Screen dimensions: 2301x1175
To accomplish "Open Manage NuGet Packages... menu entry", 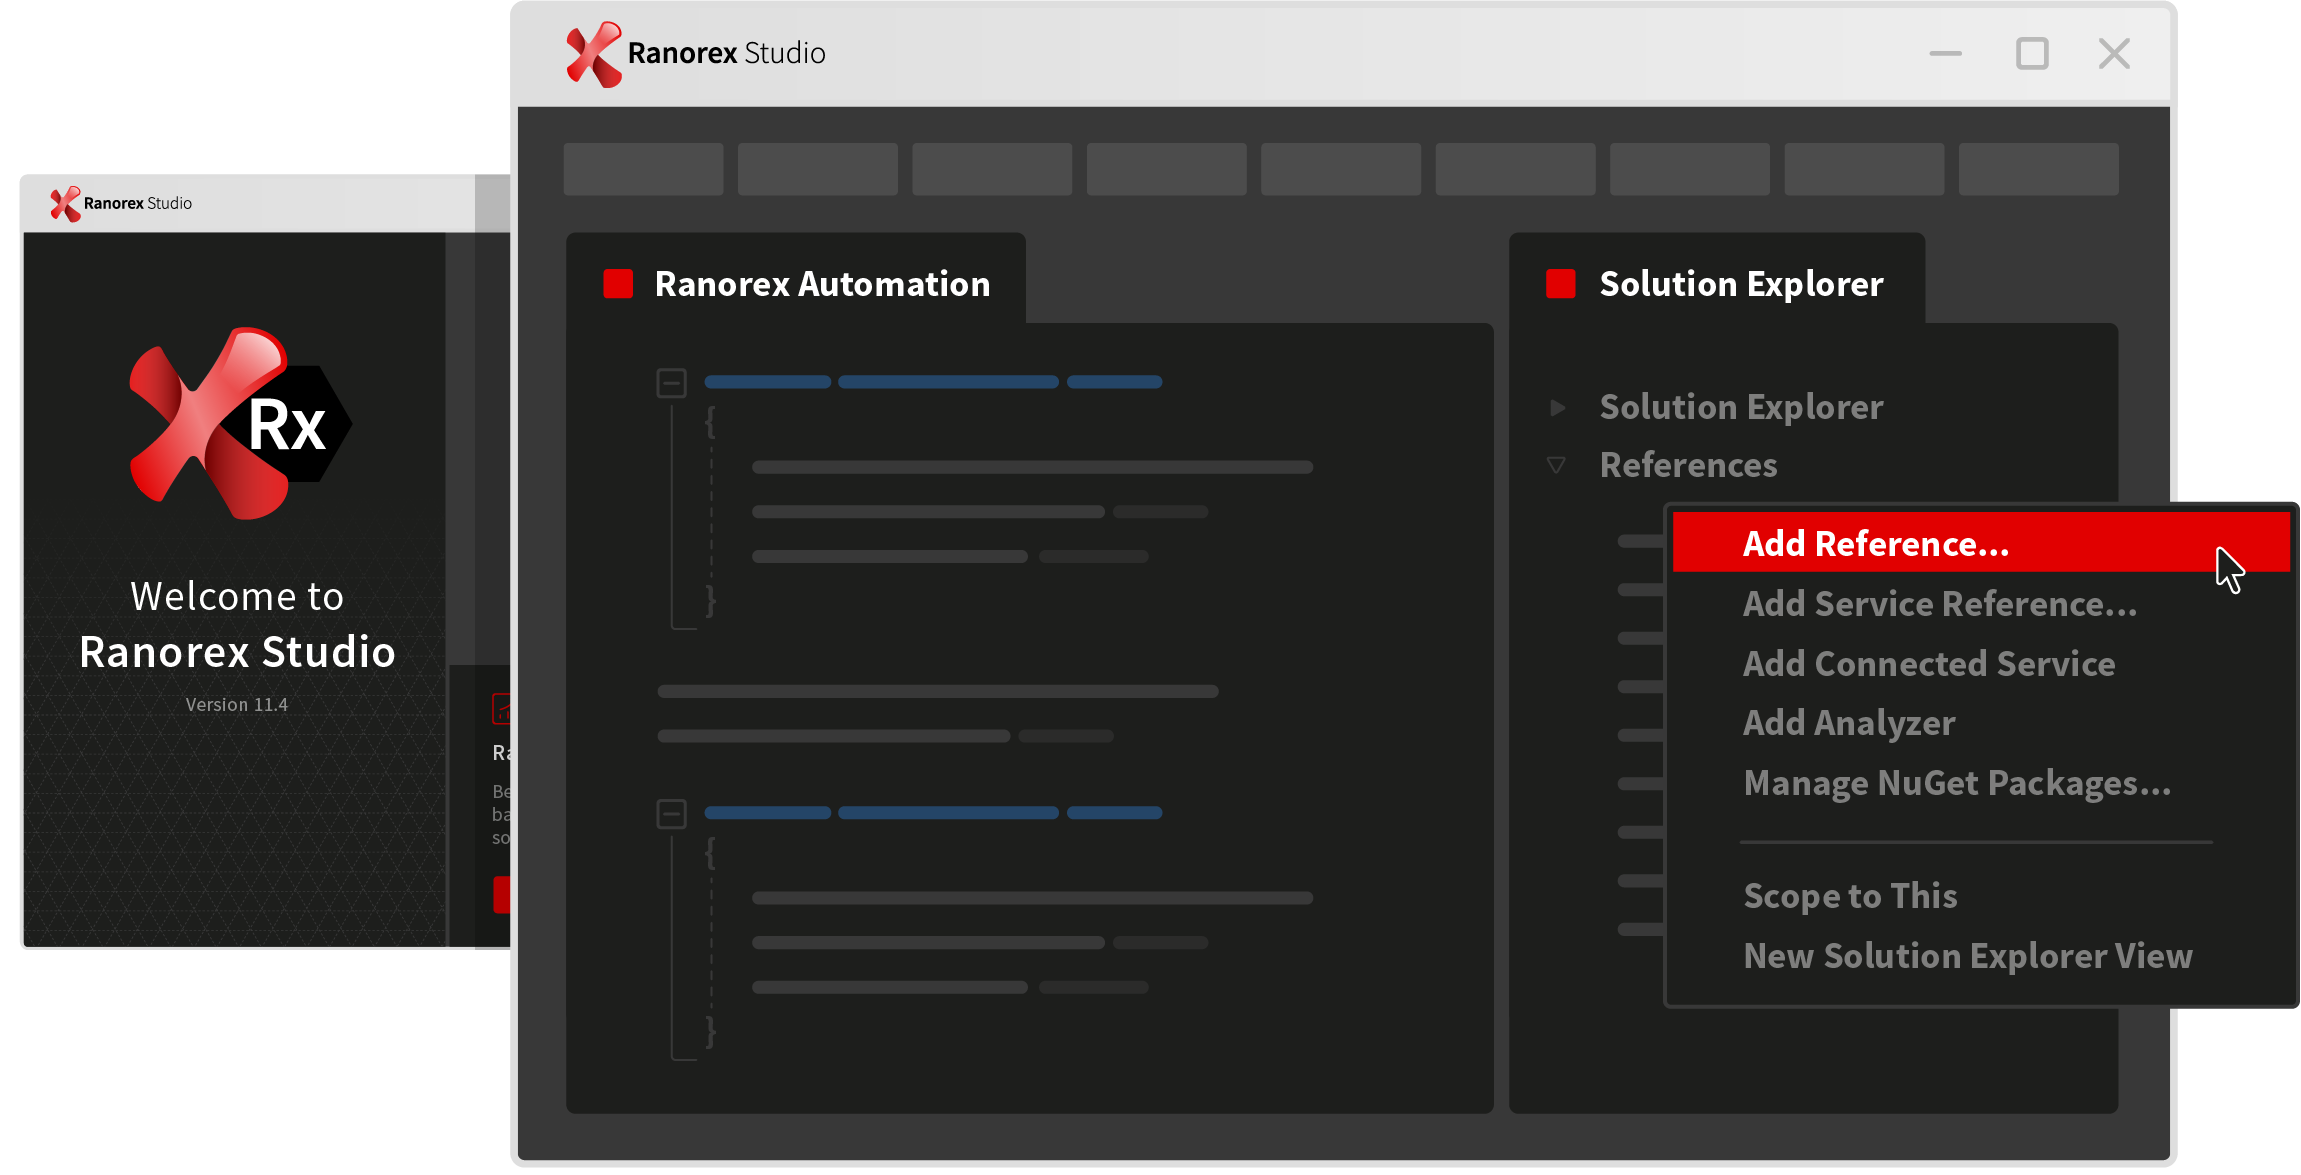I will tap(1981, 783).
